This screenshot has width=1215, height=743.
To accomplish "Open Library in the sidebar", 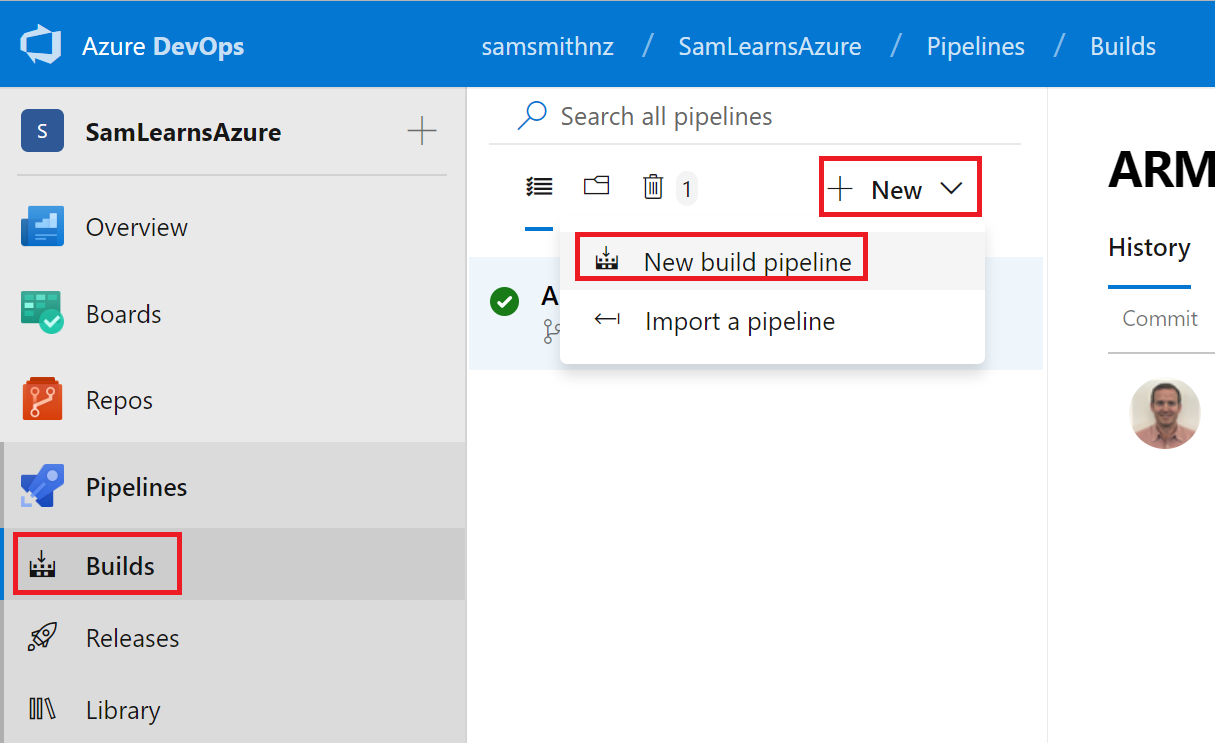I will pos(122,710).
